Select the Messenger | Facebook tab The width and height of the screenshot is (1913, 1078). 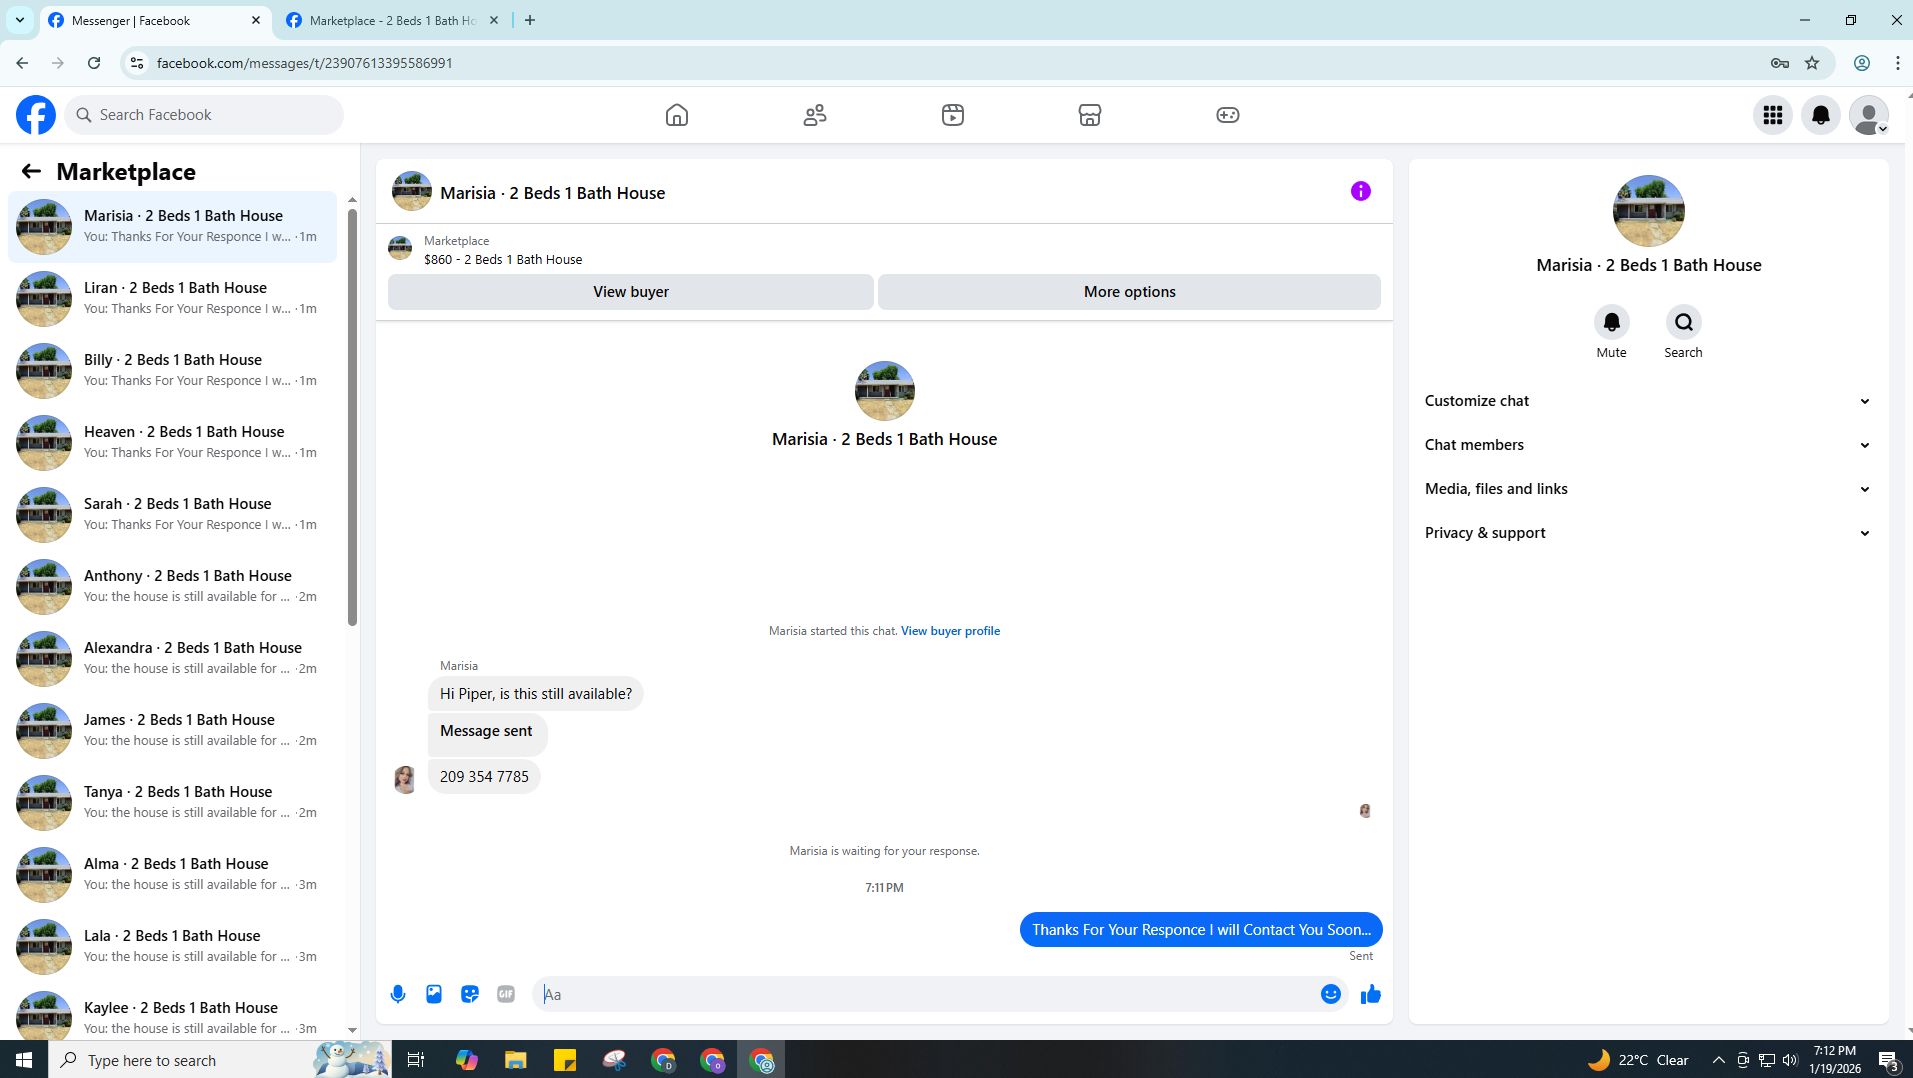click(x=155, y=20)
